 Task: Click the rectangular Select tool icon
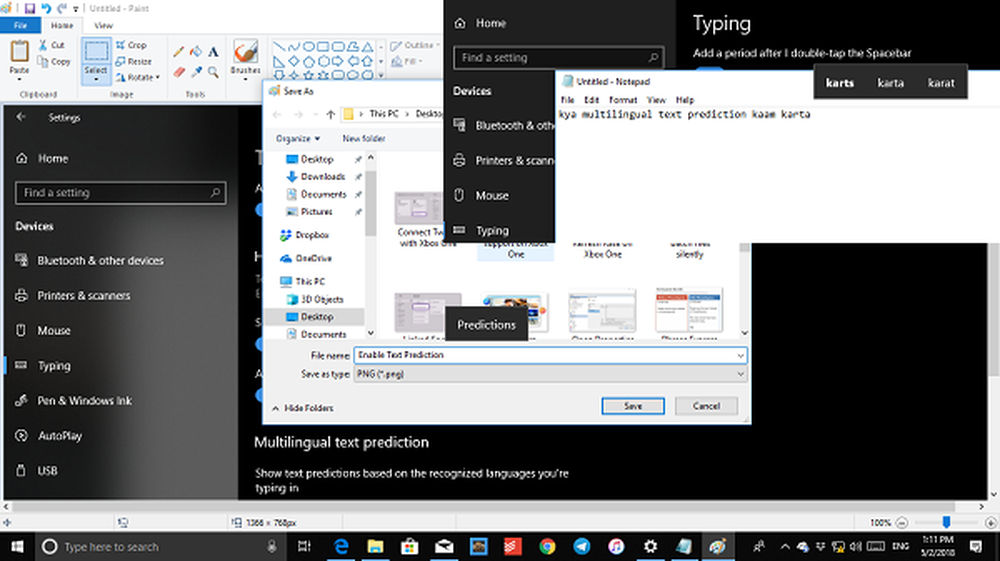[96, 52]
